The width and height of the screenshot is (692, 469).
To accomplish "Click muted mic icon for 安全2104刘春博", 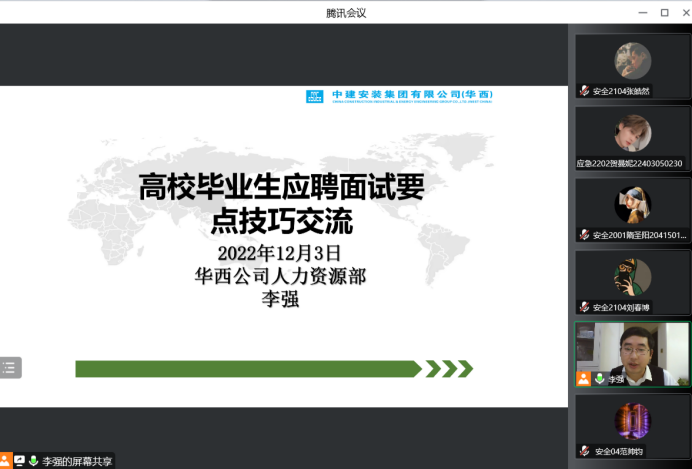I will pyautogui.click(x=584, y=307).
